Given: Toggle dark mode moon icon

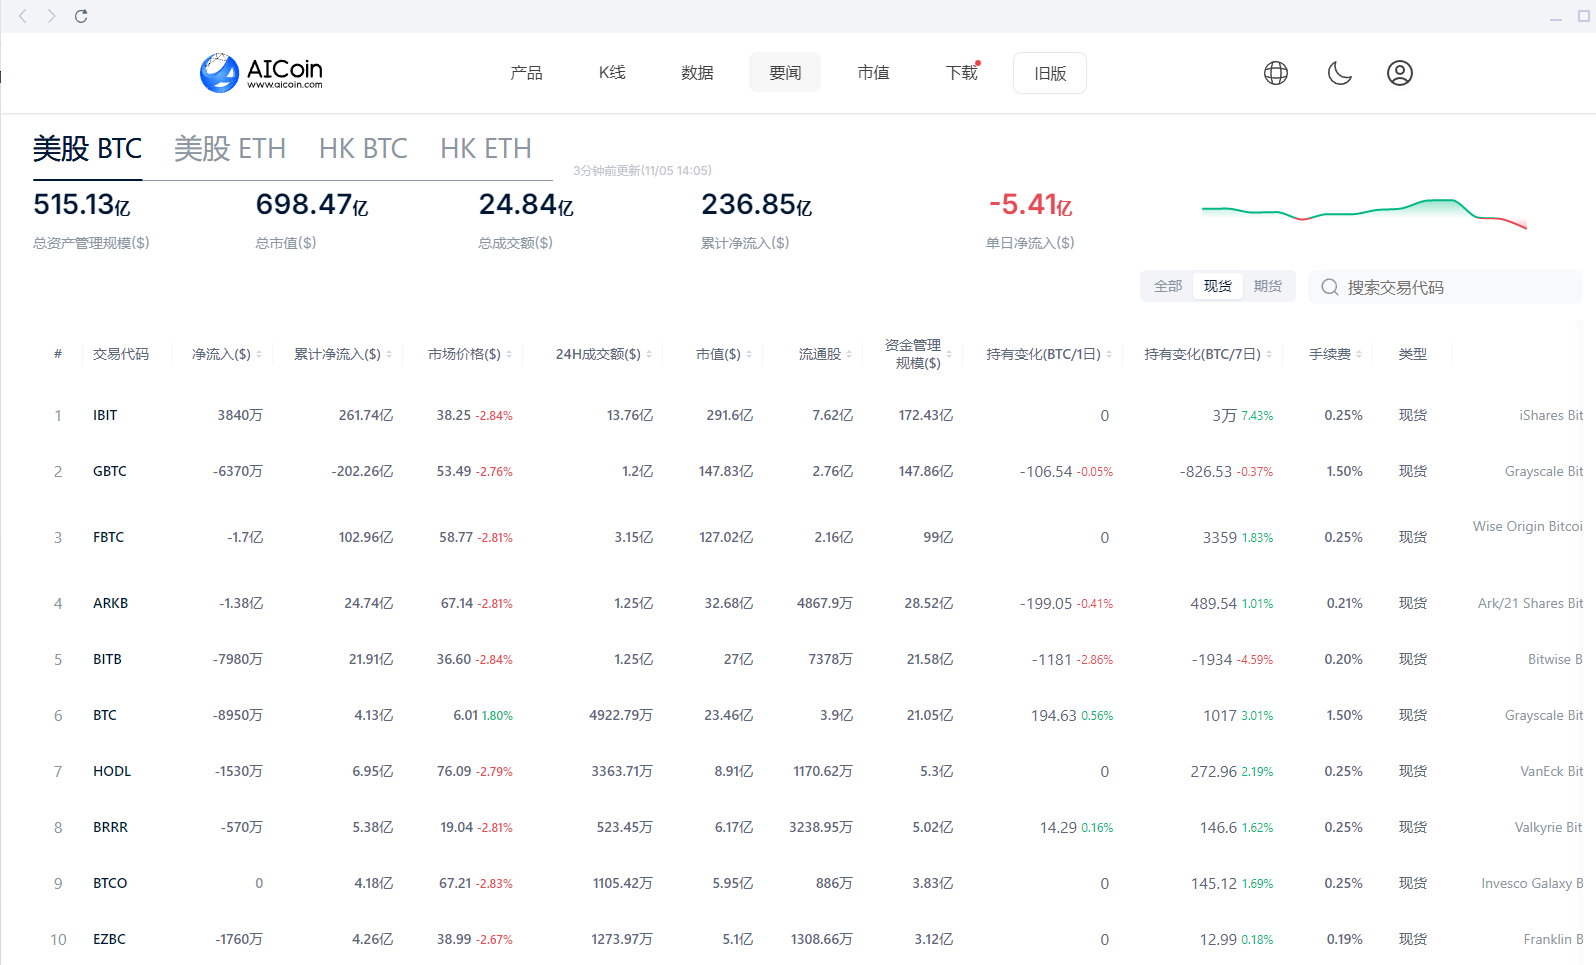Looking at the screenshot, I should (1340, 73).
